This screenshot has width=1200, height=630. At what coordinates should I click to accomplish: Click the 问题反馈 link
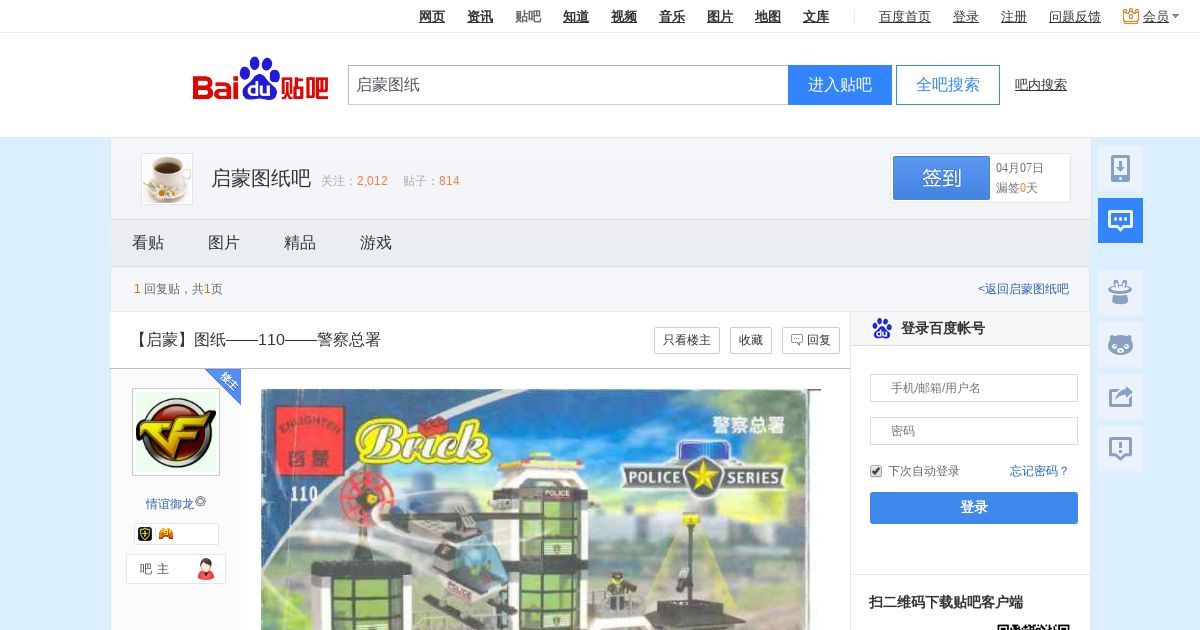point(1075,16)
